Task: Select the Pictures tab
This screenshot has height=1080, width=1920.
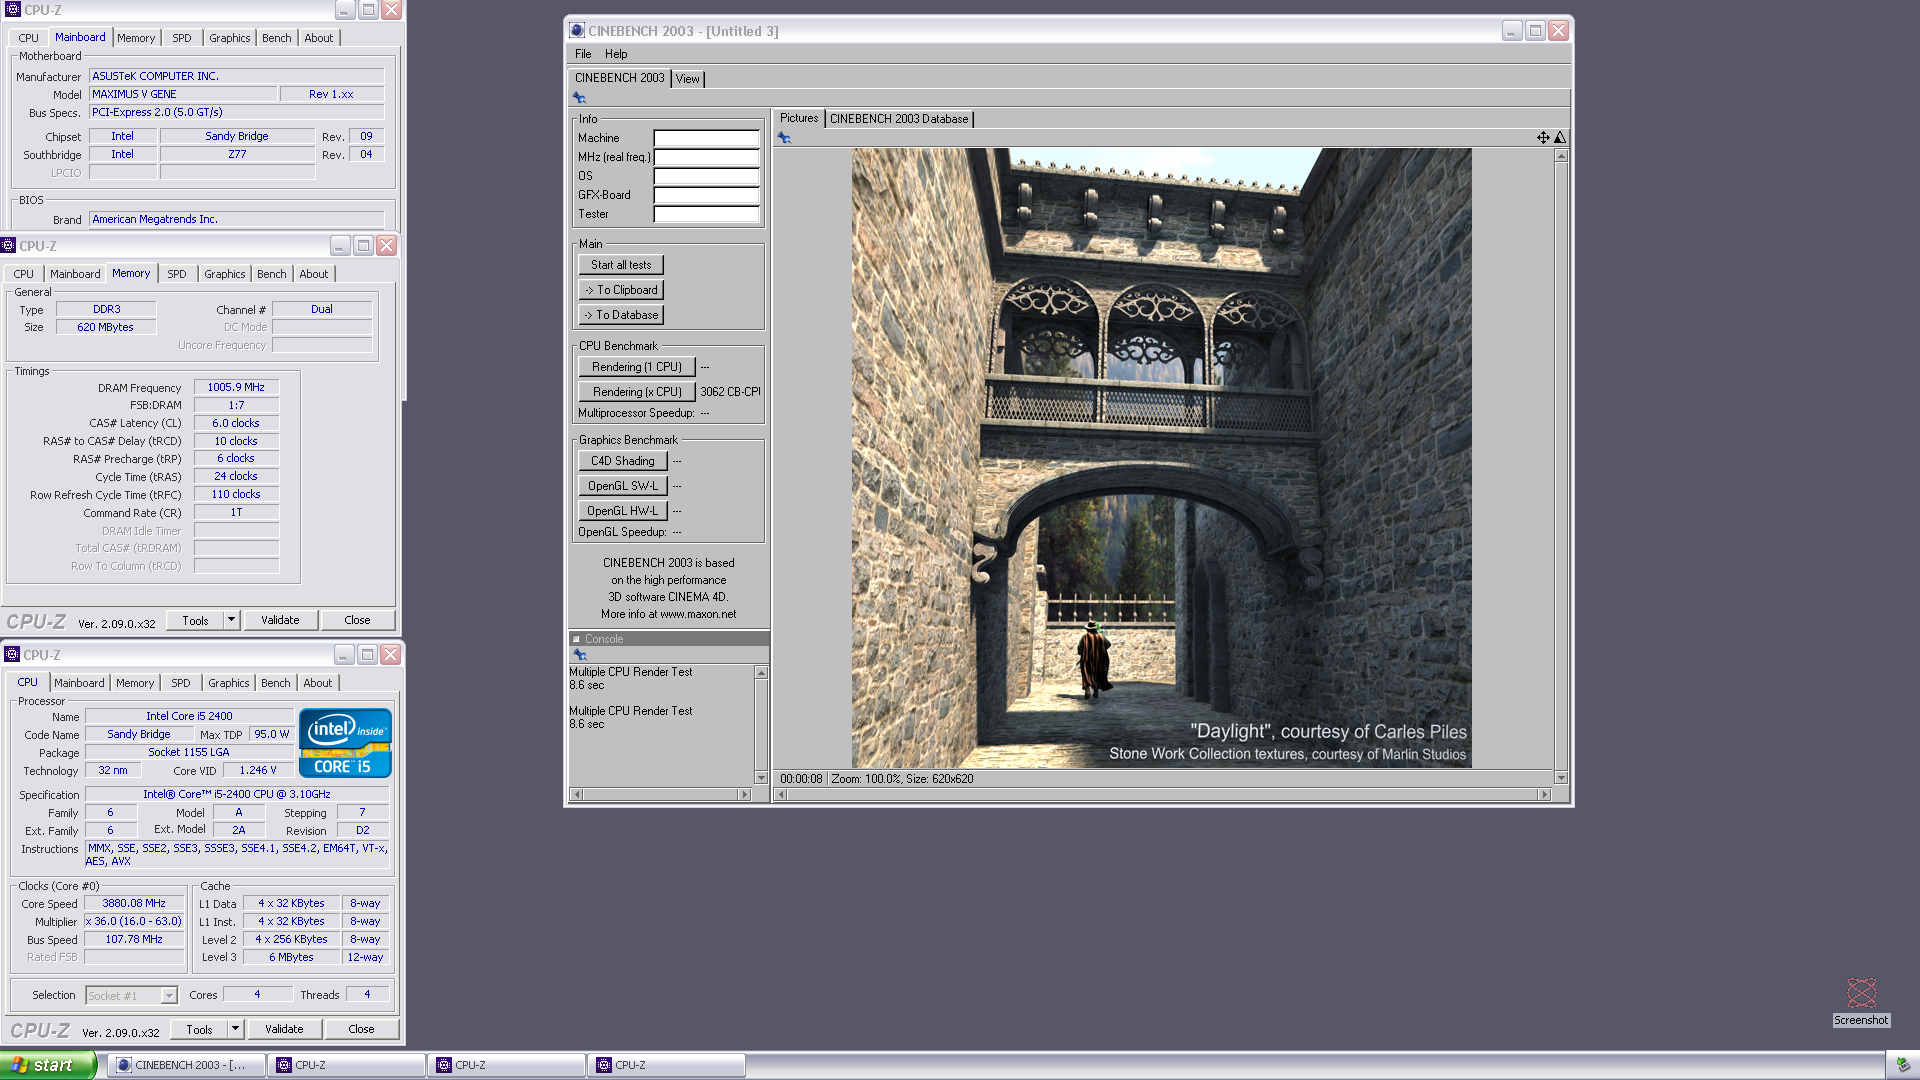Action: click(799, 118)
